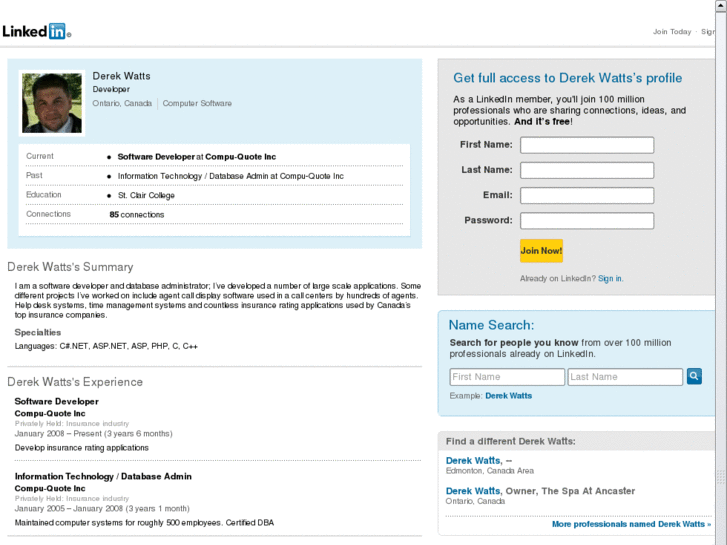Viewport: 727px width, 545px height.
Task: Focus the Last Name signup field
Action: [587, 170]
